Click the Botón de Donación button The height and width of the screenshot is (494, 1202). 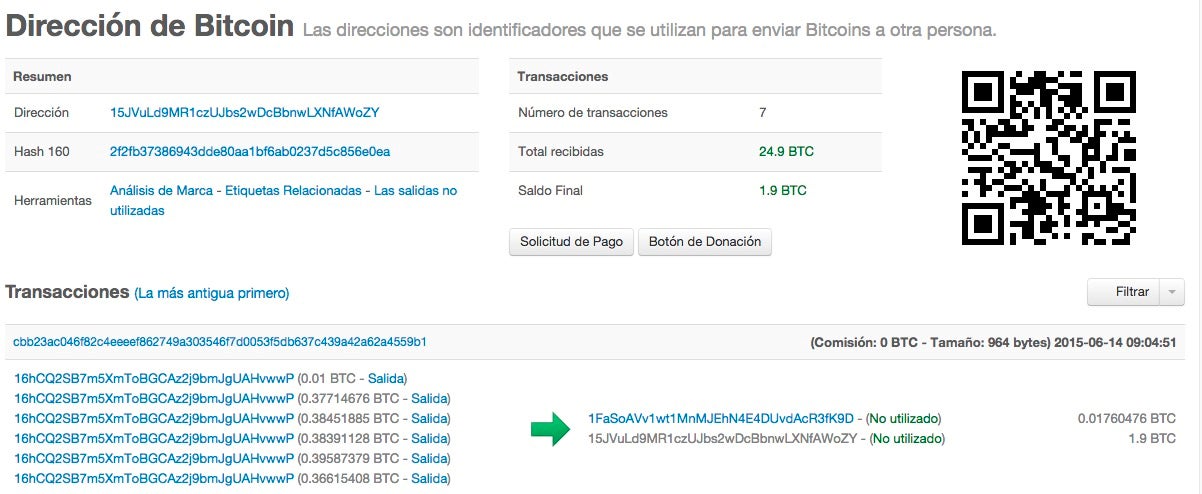point(705,241)
